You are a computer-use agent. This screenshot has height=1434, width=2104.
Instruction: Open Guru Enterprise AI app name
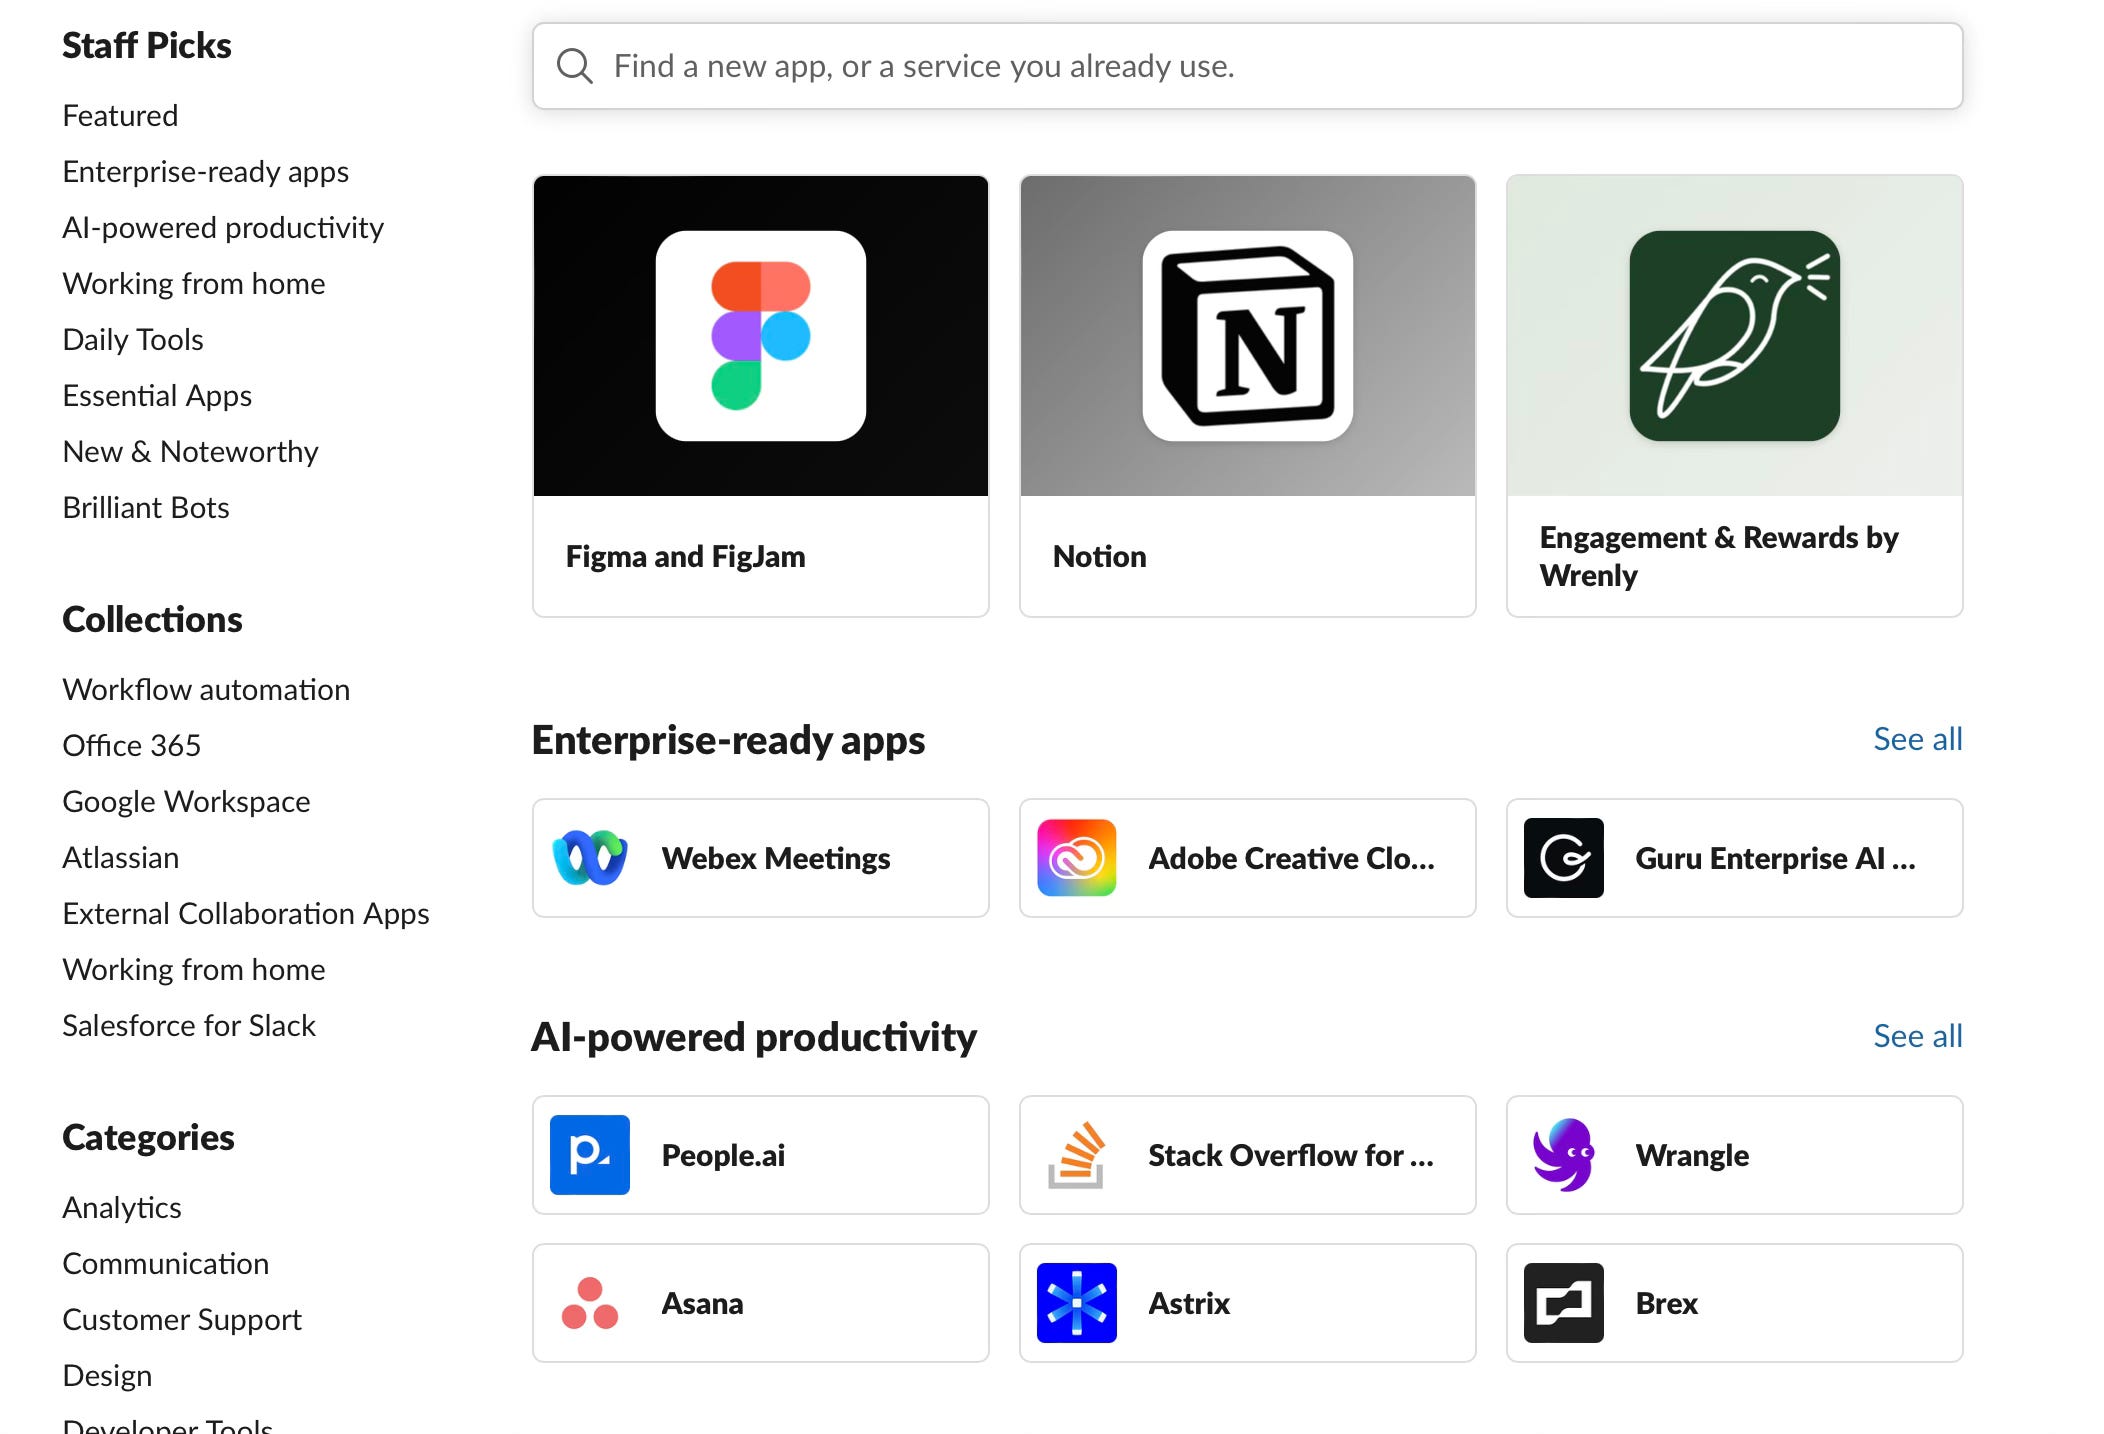click(x=1776, y=858)
